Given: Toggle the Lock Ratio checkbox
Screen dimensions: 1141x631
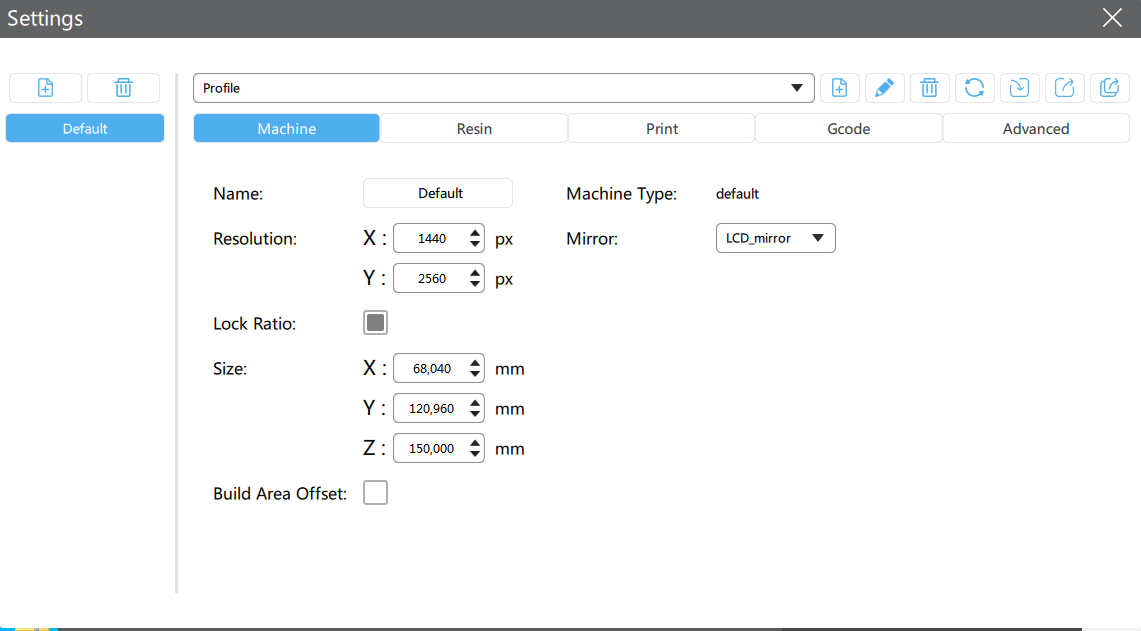Looking at the screenshot, I should pyautogui.click(x=375, y=323).
